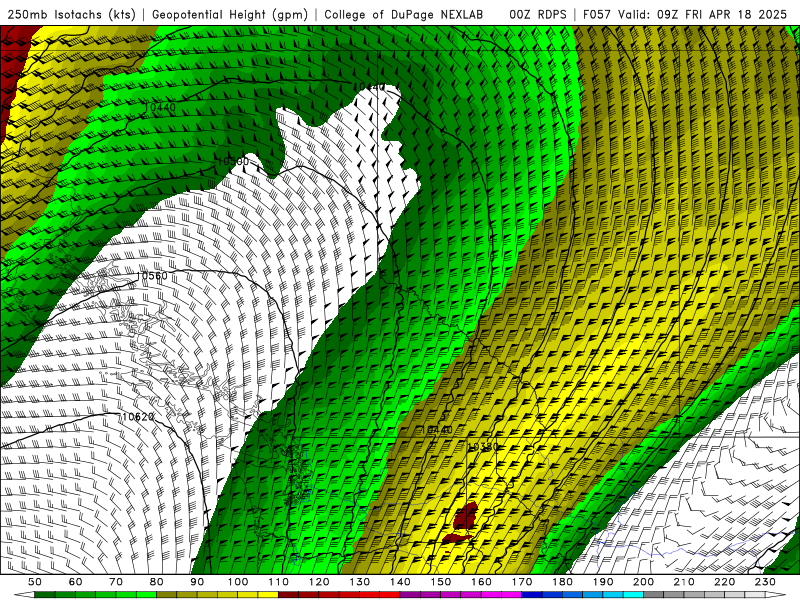Click the cyan swatch just before '200'
This screenshot has height=600, width=800.
tap(634, 595)
